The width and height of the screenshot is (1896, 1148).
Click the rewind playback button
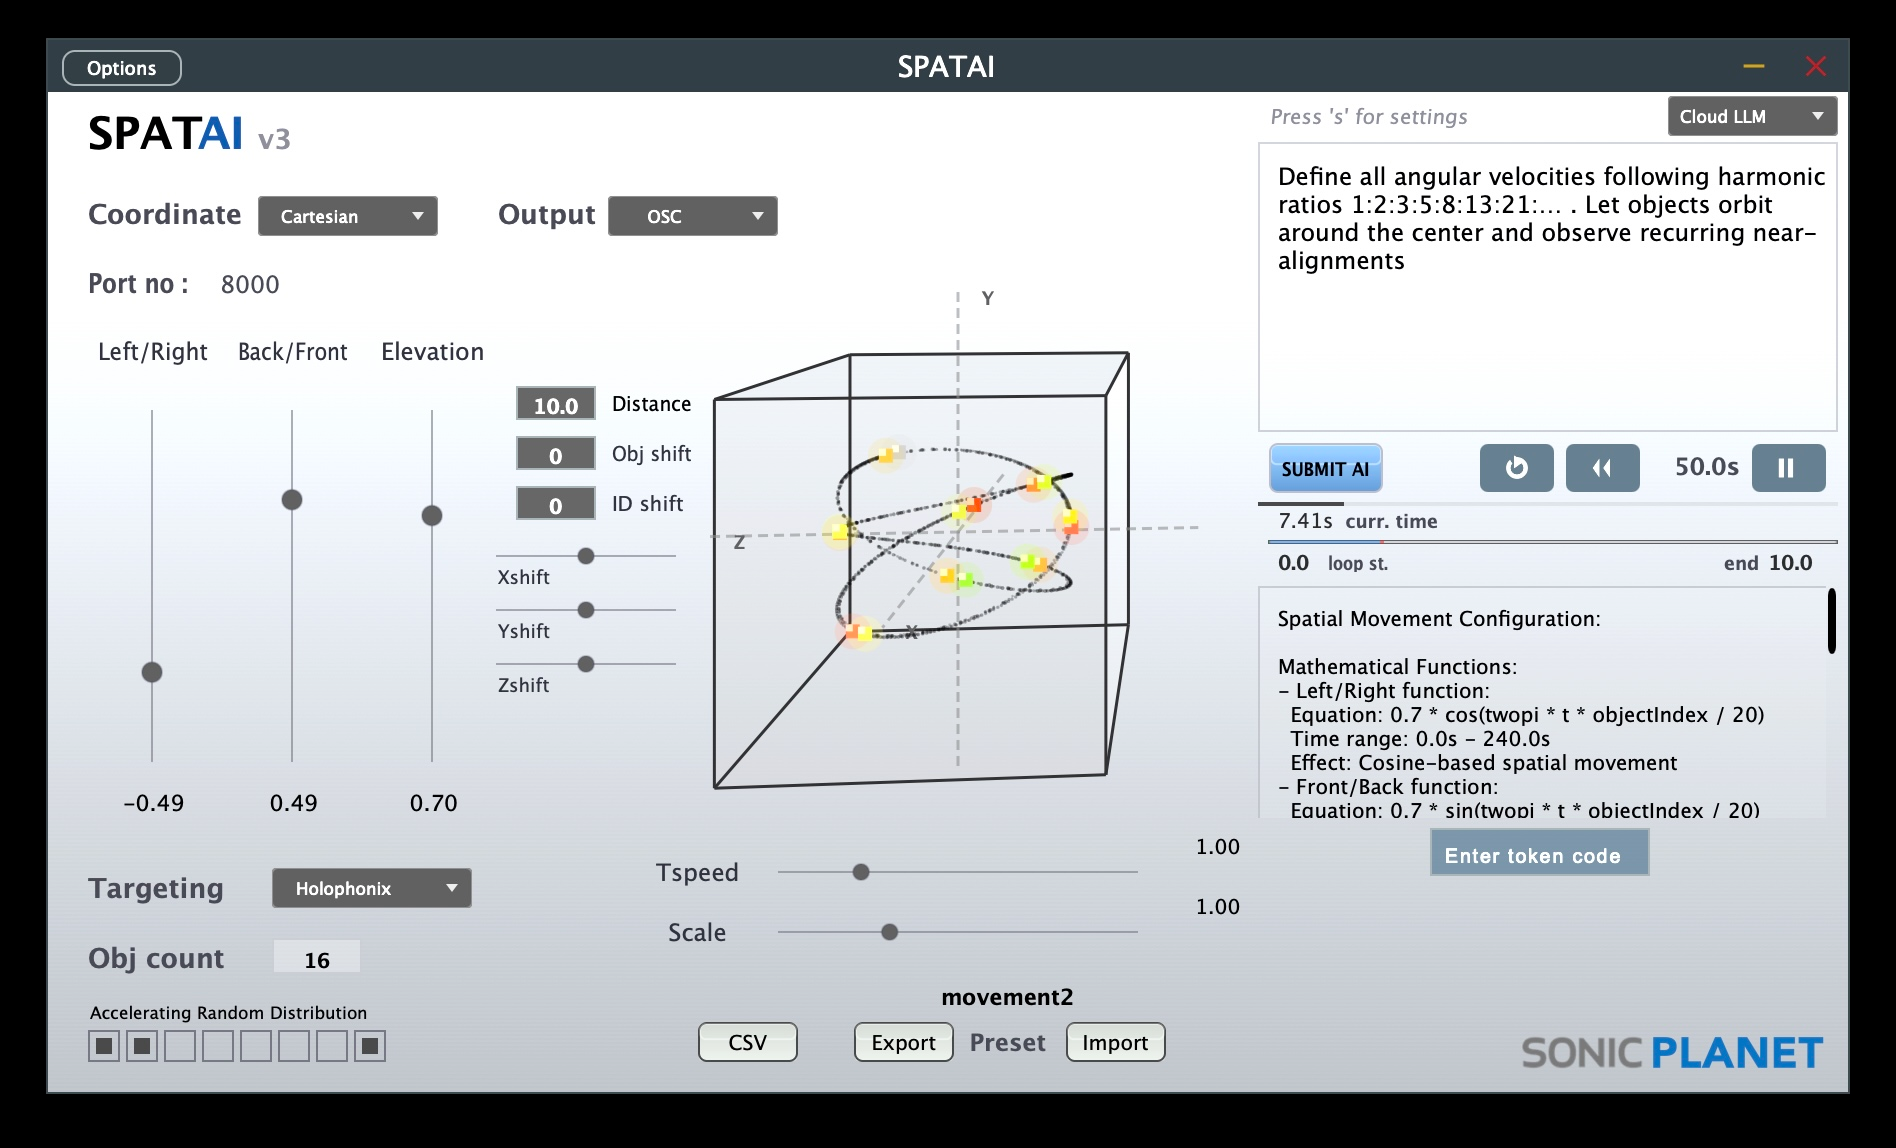(1602, 468)
